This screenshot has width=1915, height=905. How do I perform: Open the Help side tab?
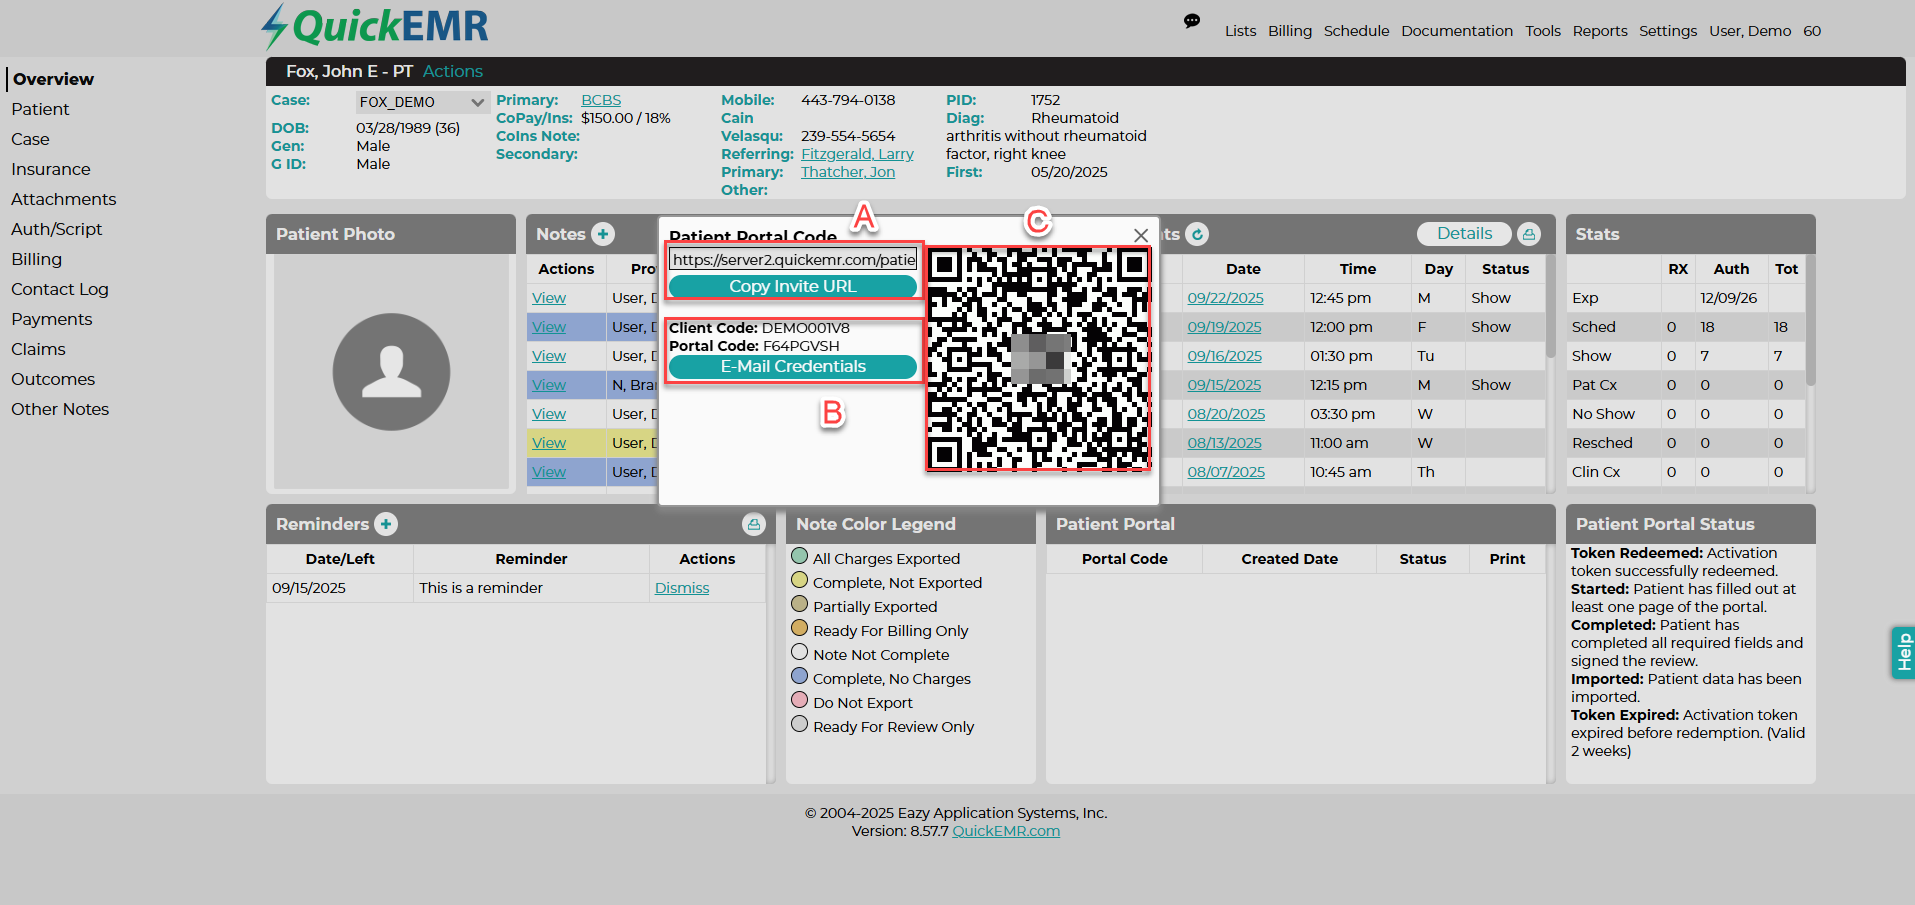pyautogui.click(x=1903, y=653)
